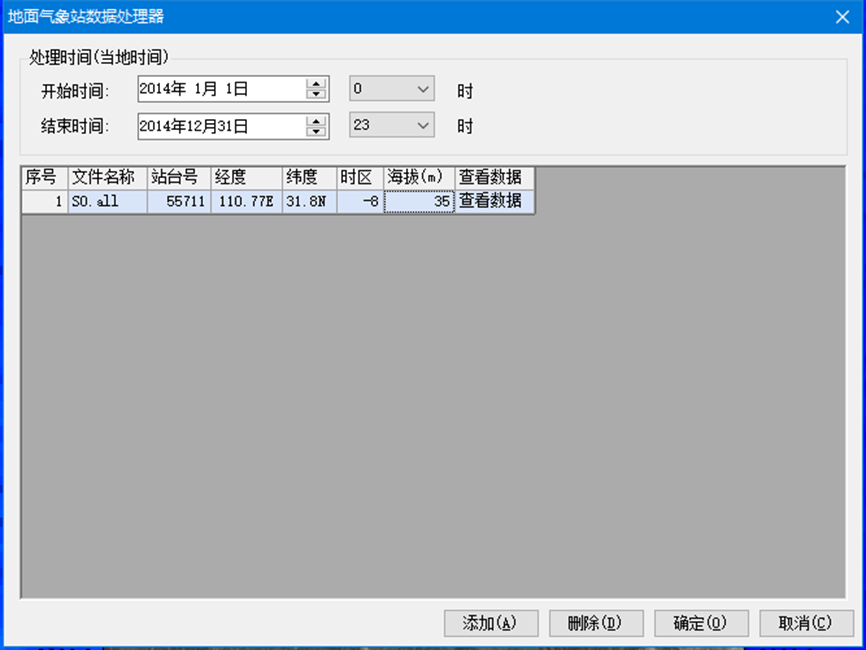
Task: Confirm with the 确定(O) button
Action: pyautogui.click(x=701, y=623)
